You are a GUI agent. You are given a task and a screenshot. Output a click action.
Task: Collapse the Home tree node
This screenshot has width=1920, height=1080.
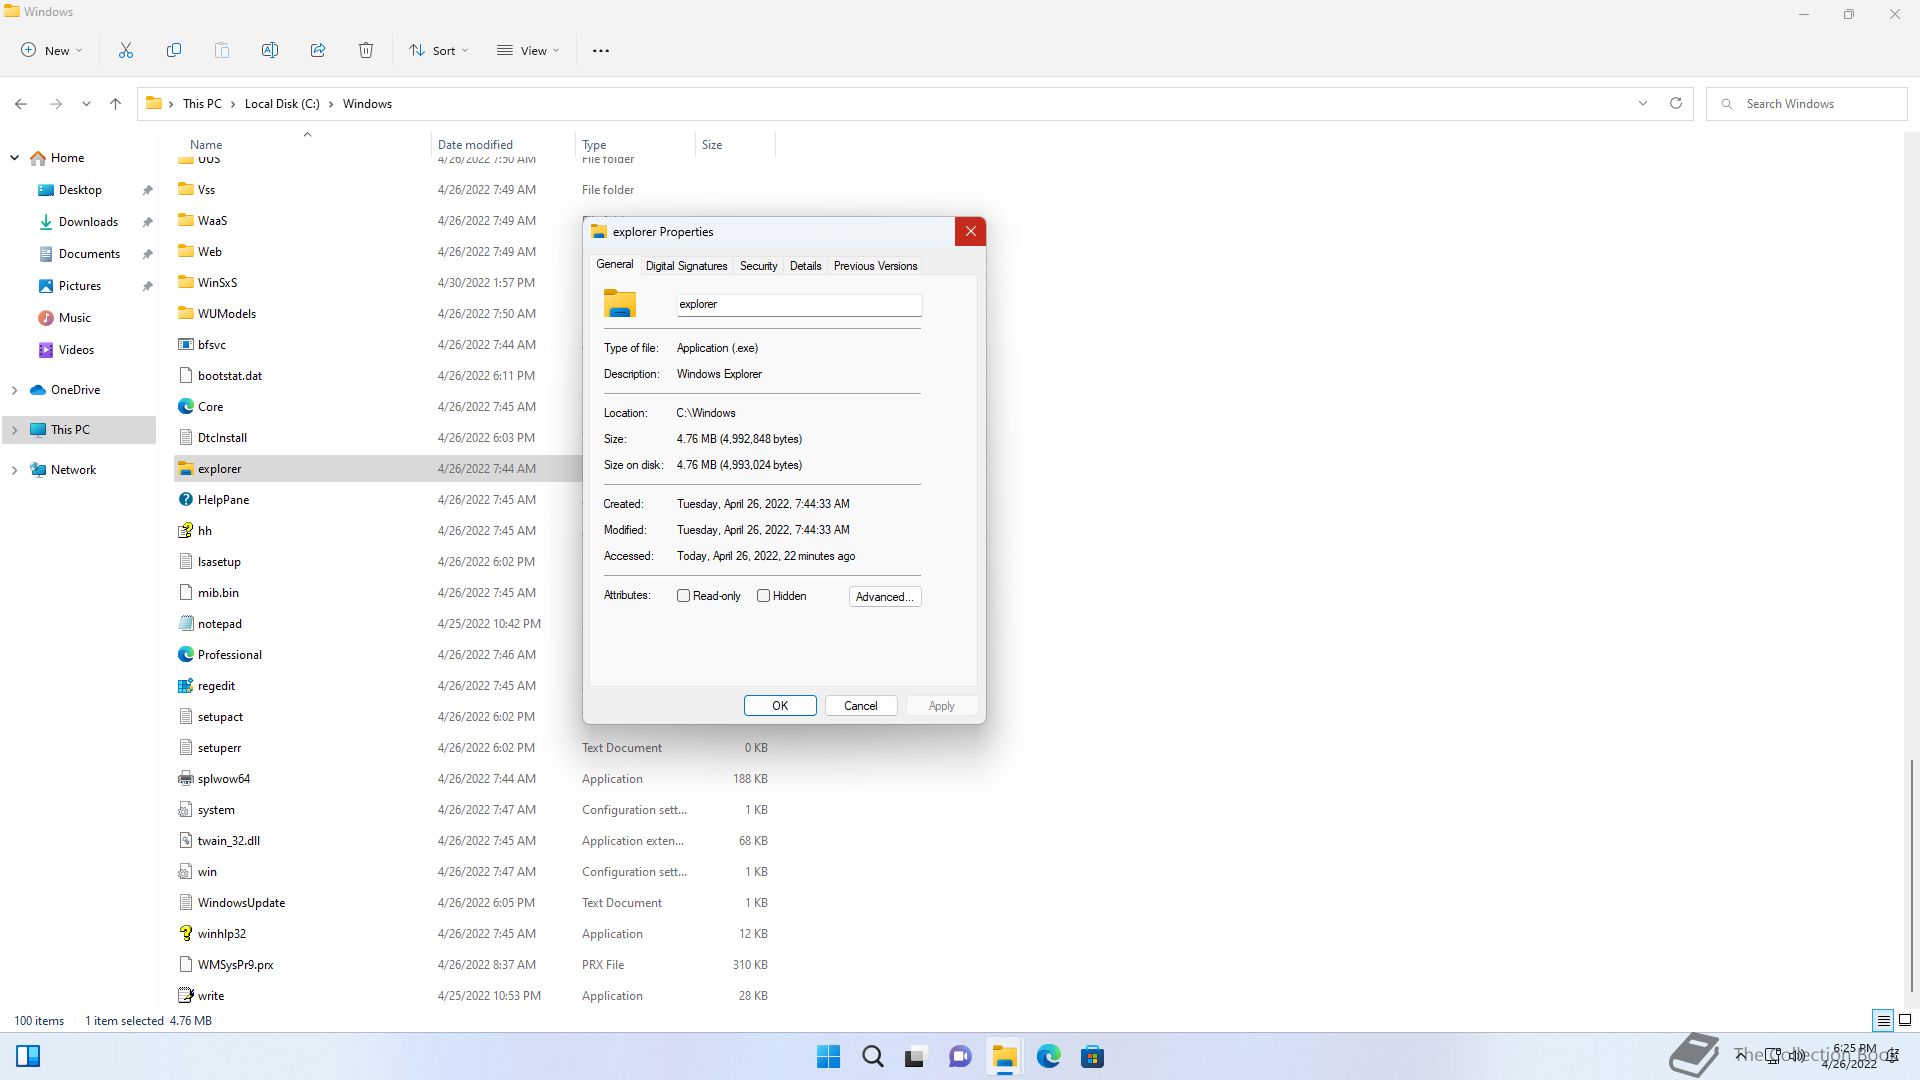tap(15, 158)
